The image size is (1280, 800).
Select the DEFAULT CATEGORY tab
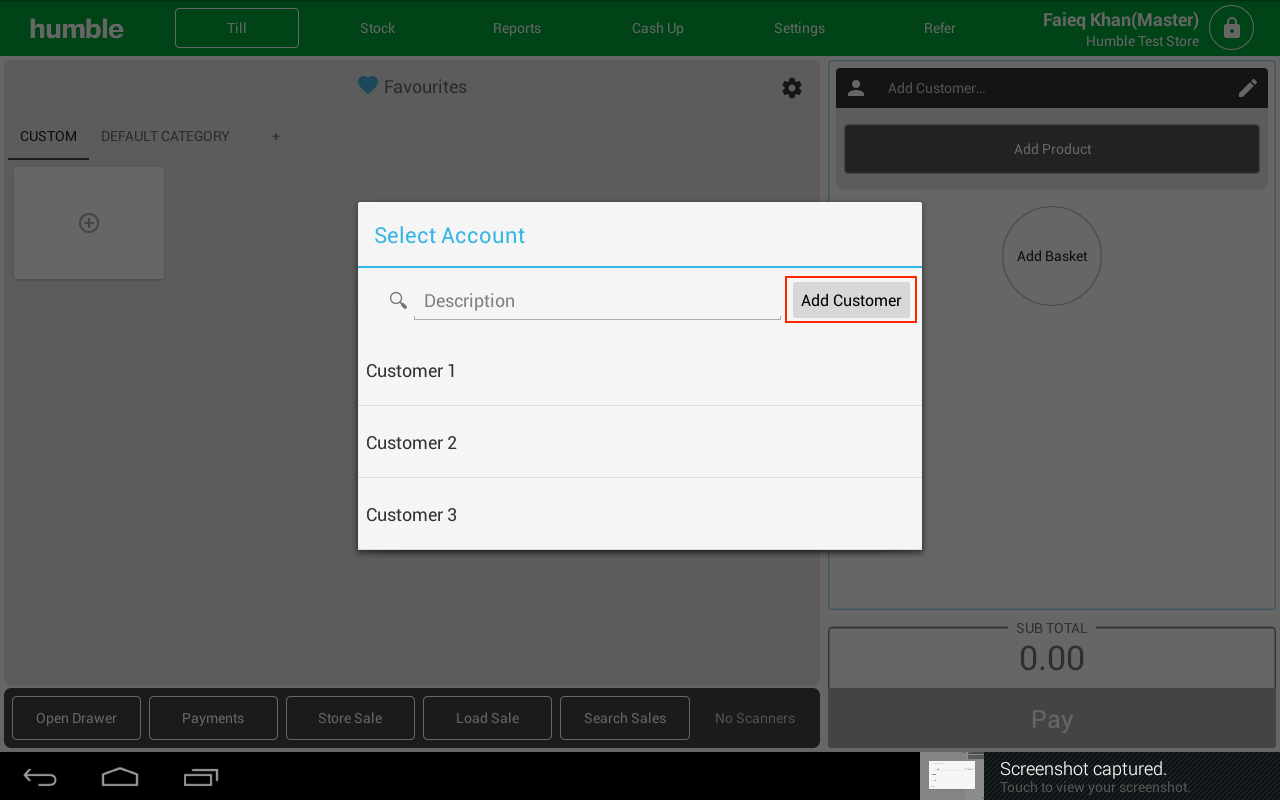pyautogui.click(x=165, y=136)
